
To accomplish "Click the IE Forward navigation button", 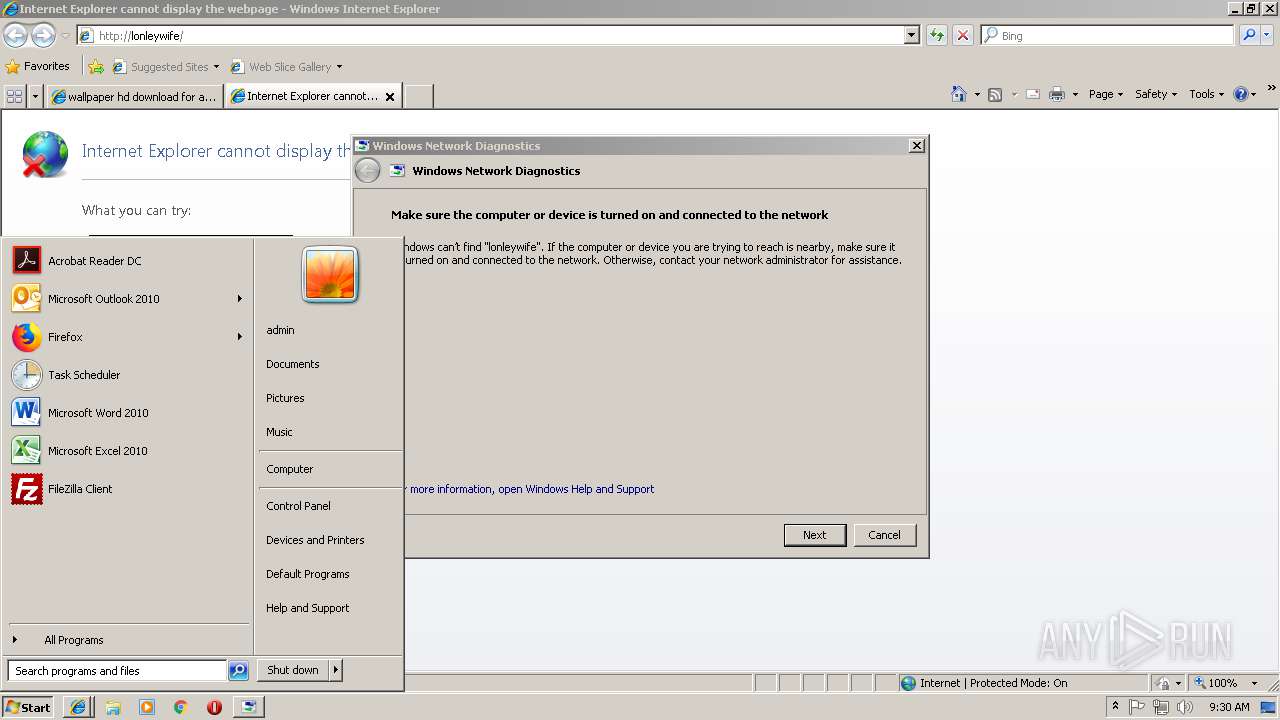I will (x=43, y=35).
